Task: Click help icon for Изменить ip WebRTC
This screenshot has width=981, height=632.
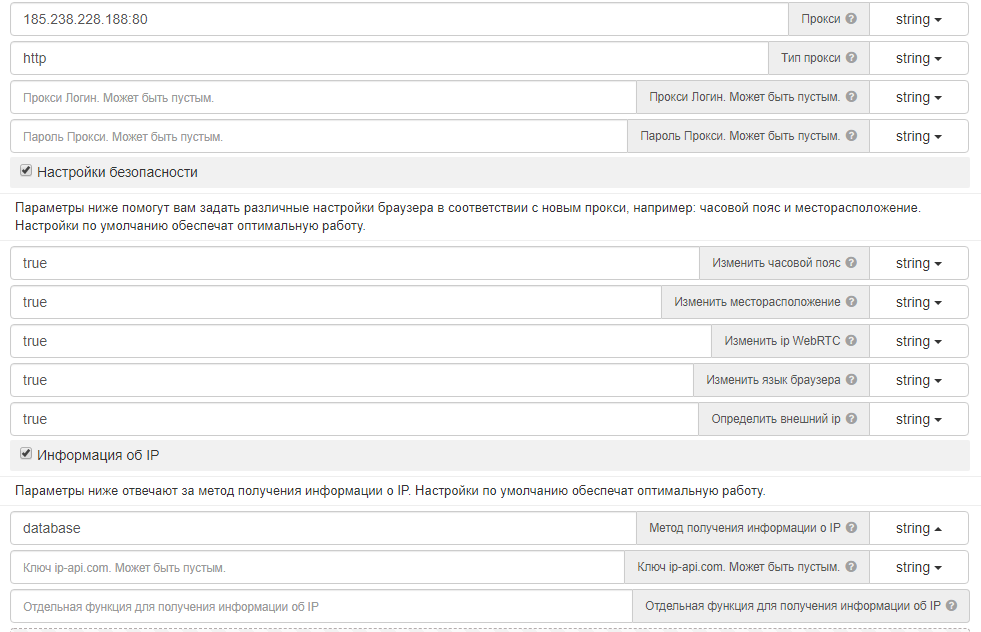Action: 851,341
